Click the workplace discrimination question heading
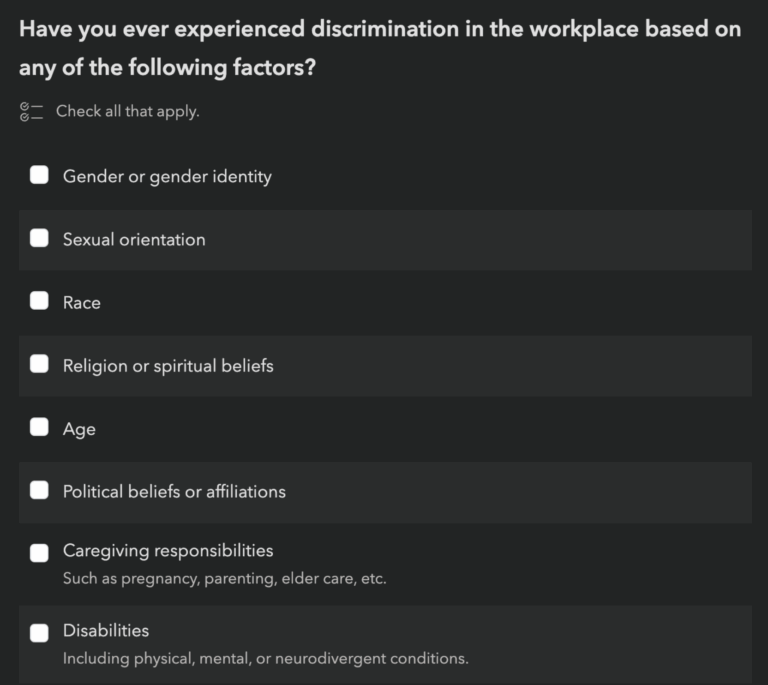The image size is (768, 685). pyautogui.click(x=380, y=48)
